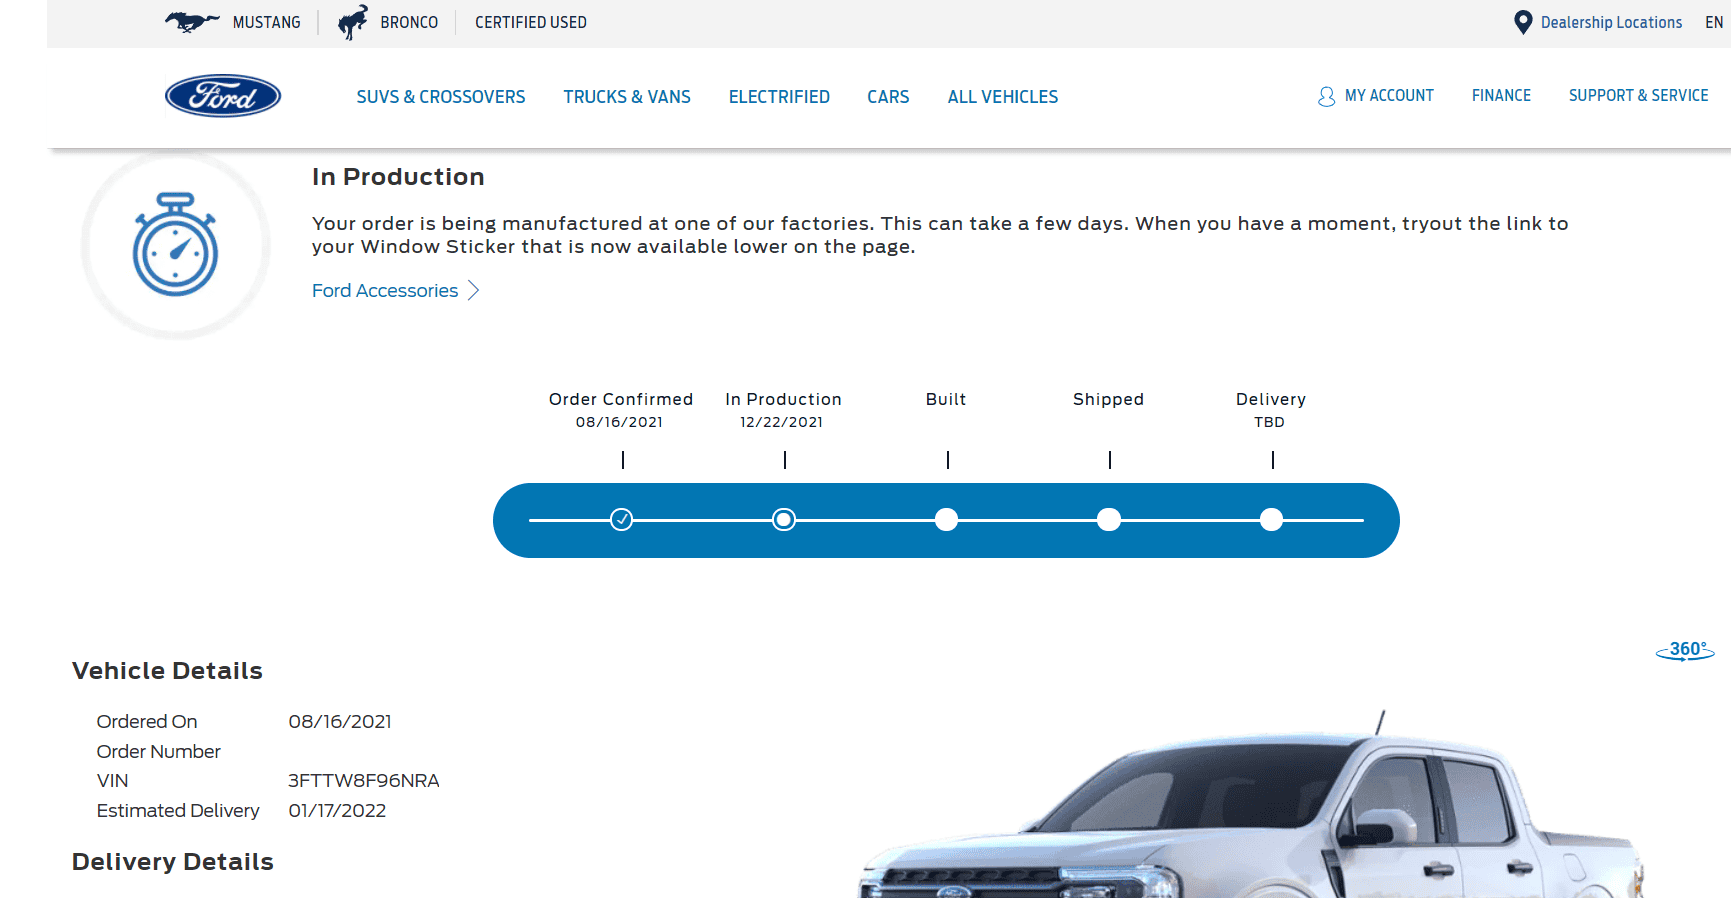Open Dealership Locations
1731x898 pixels.
coord(1611,22)
